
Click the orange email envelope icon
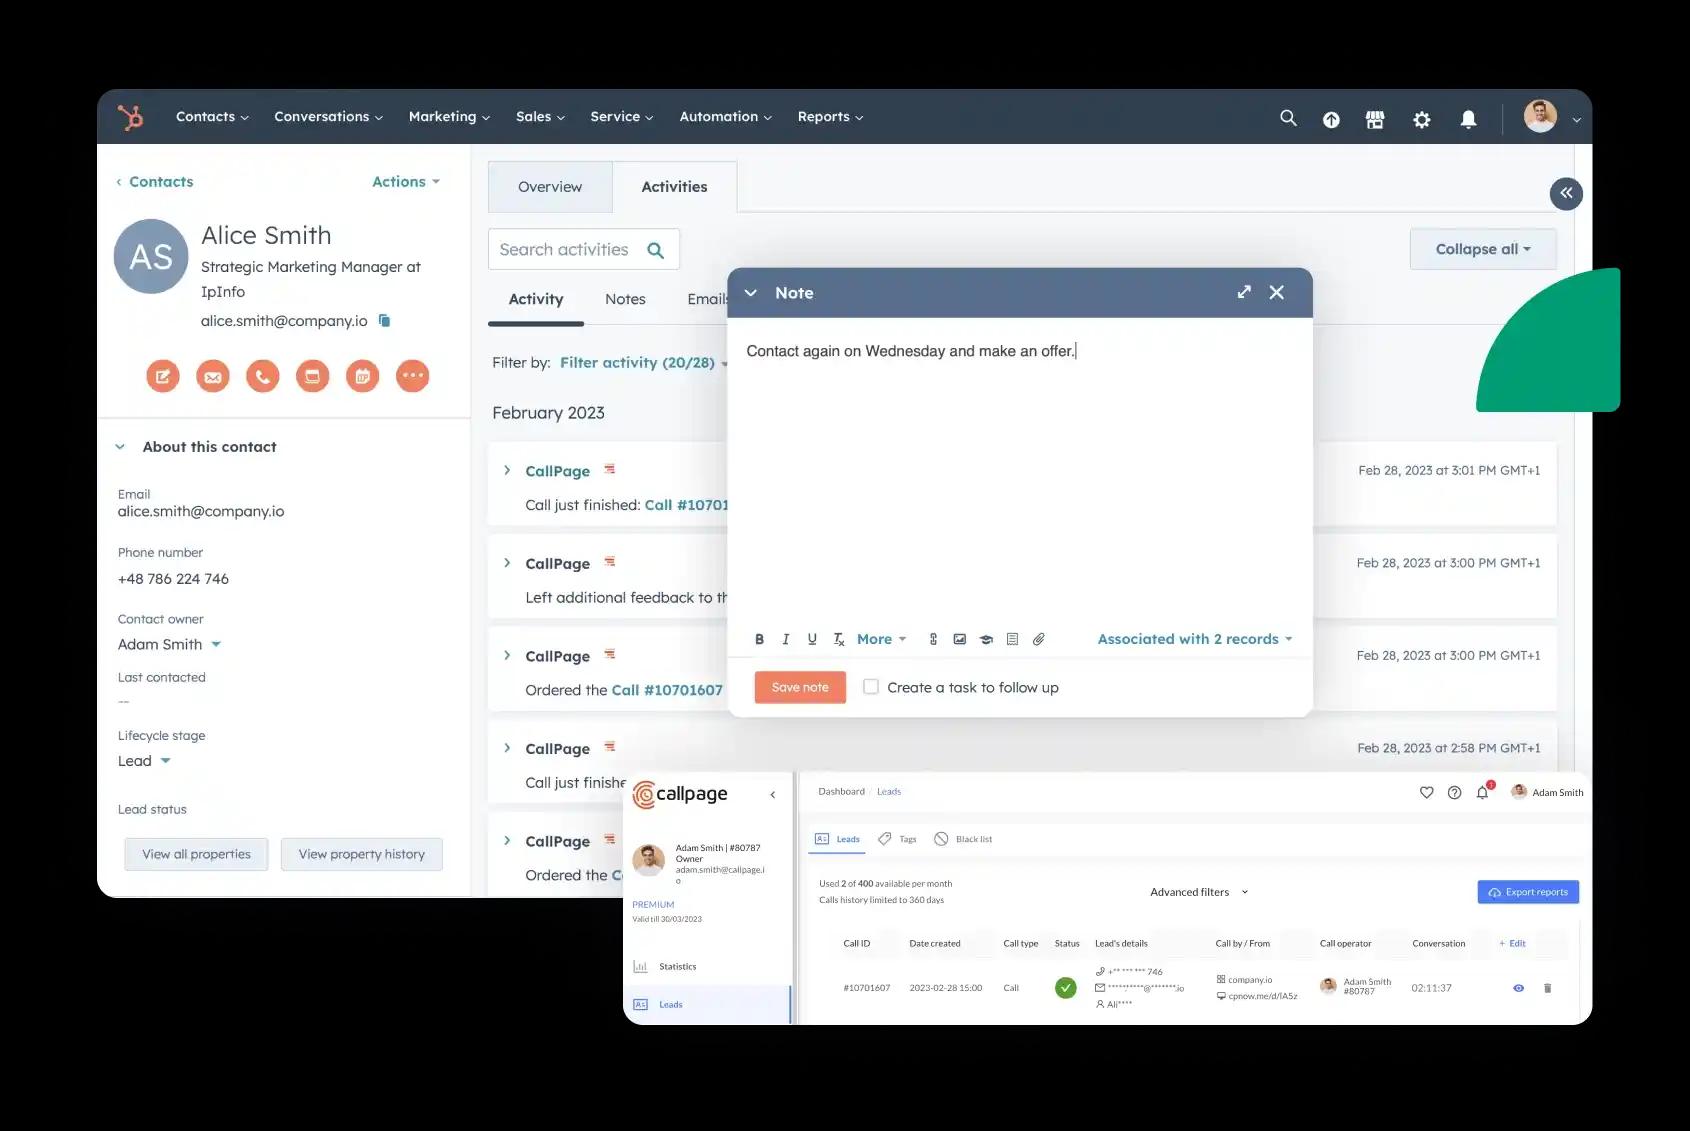213,376
